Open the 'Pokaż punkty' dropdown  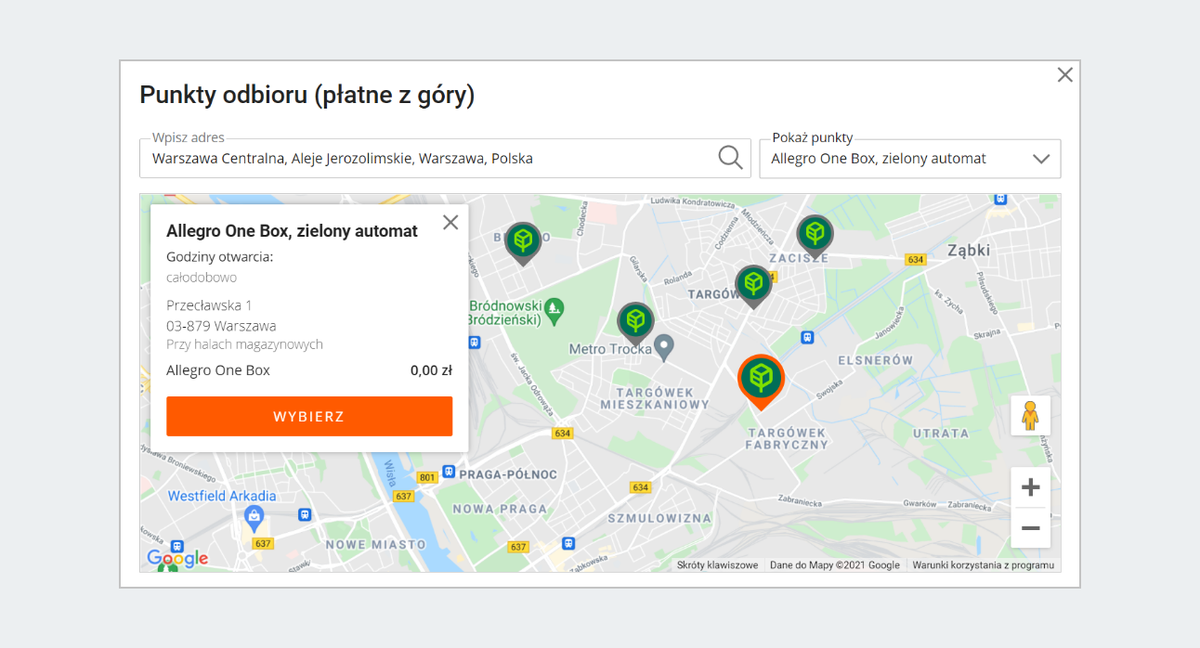(x=909, y=159)
